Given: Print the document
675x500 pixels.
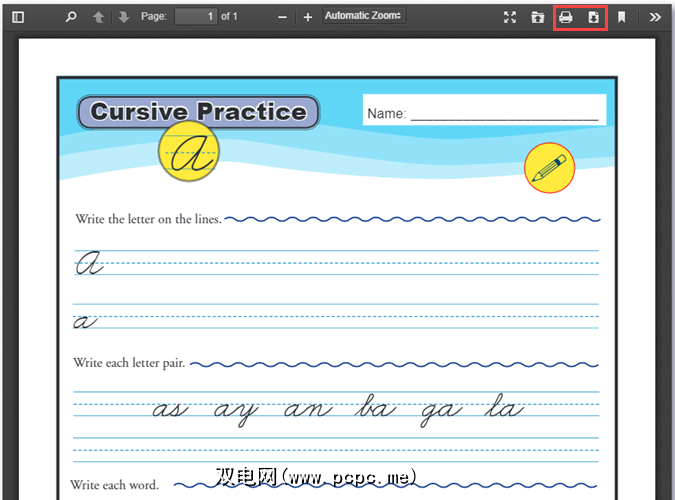Looking at the screenshot, I should tap(566, 17).
